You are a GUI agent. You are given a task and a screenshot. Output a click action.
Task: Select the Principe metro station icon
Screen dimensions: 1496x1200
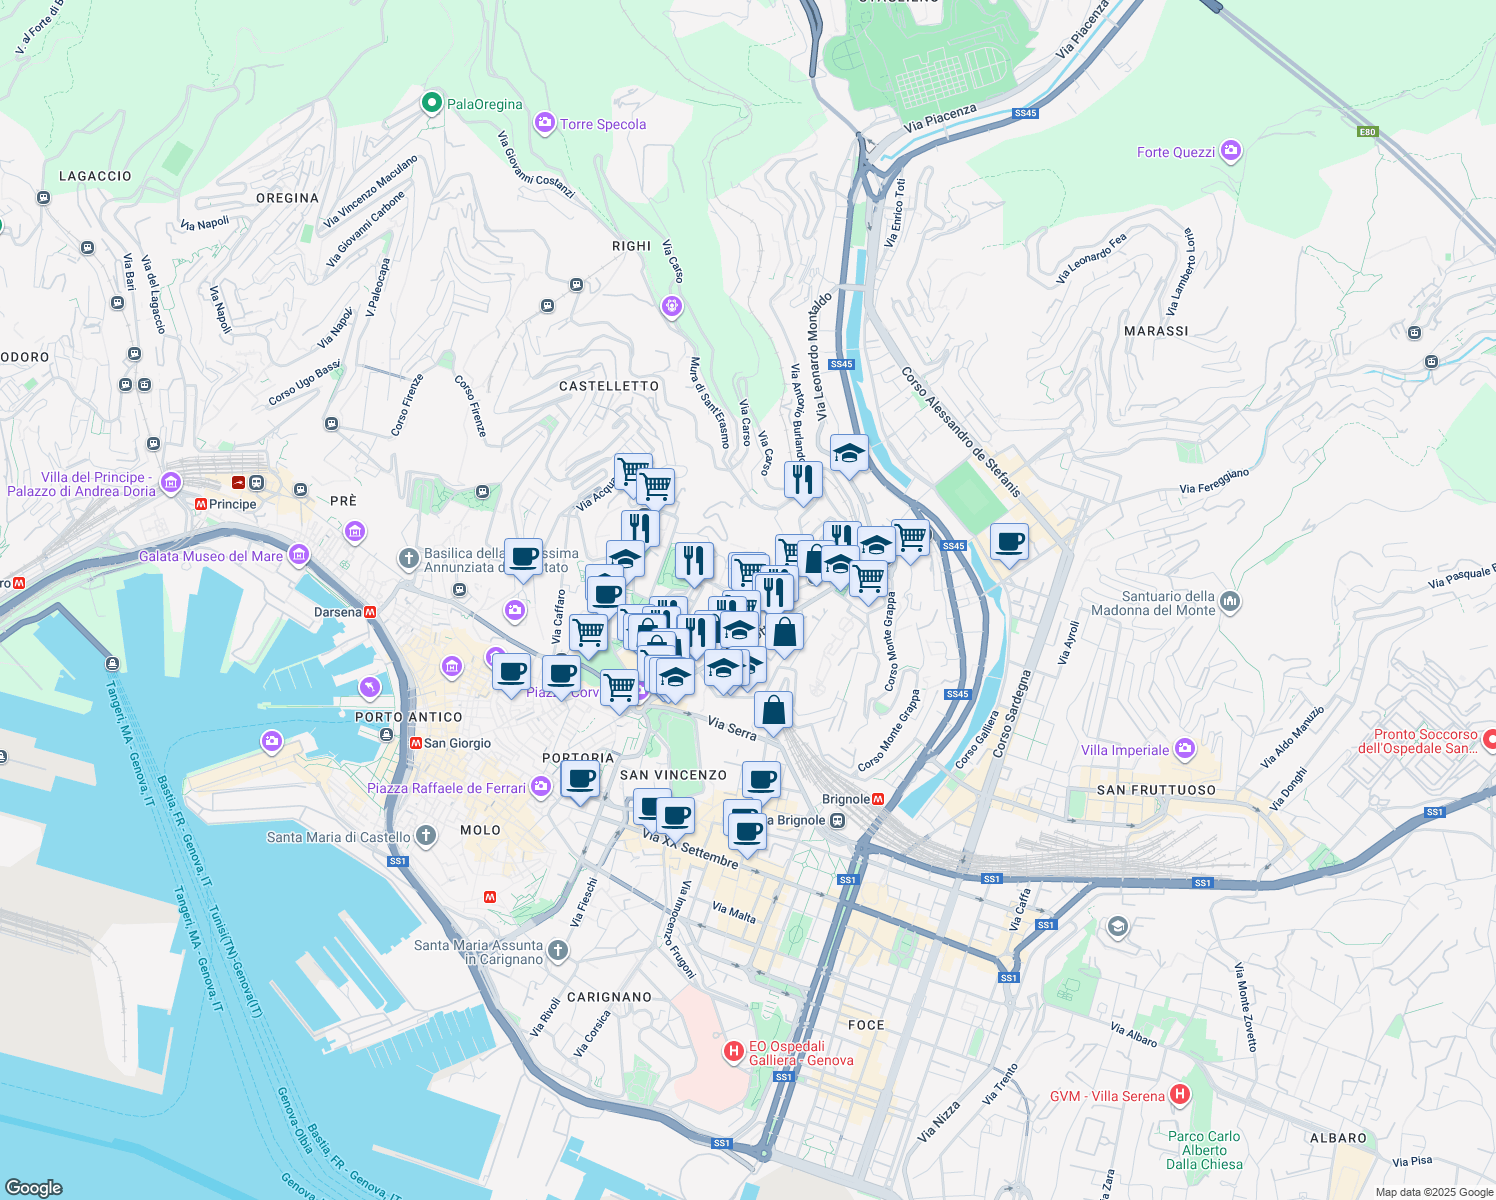point(200,504)
